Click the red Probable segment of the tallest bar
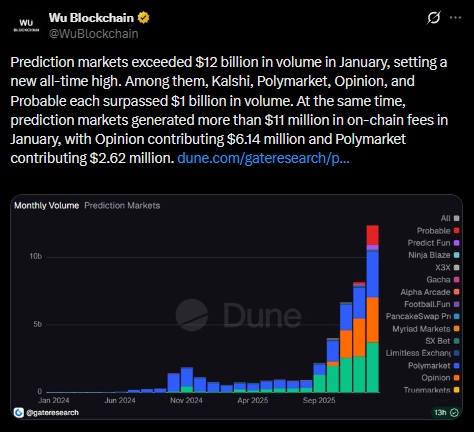 point(372,235)
